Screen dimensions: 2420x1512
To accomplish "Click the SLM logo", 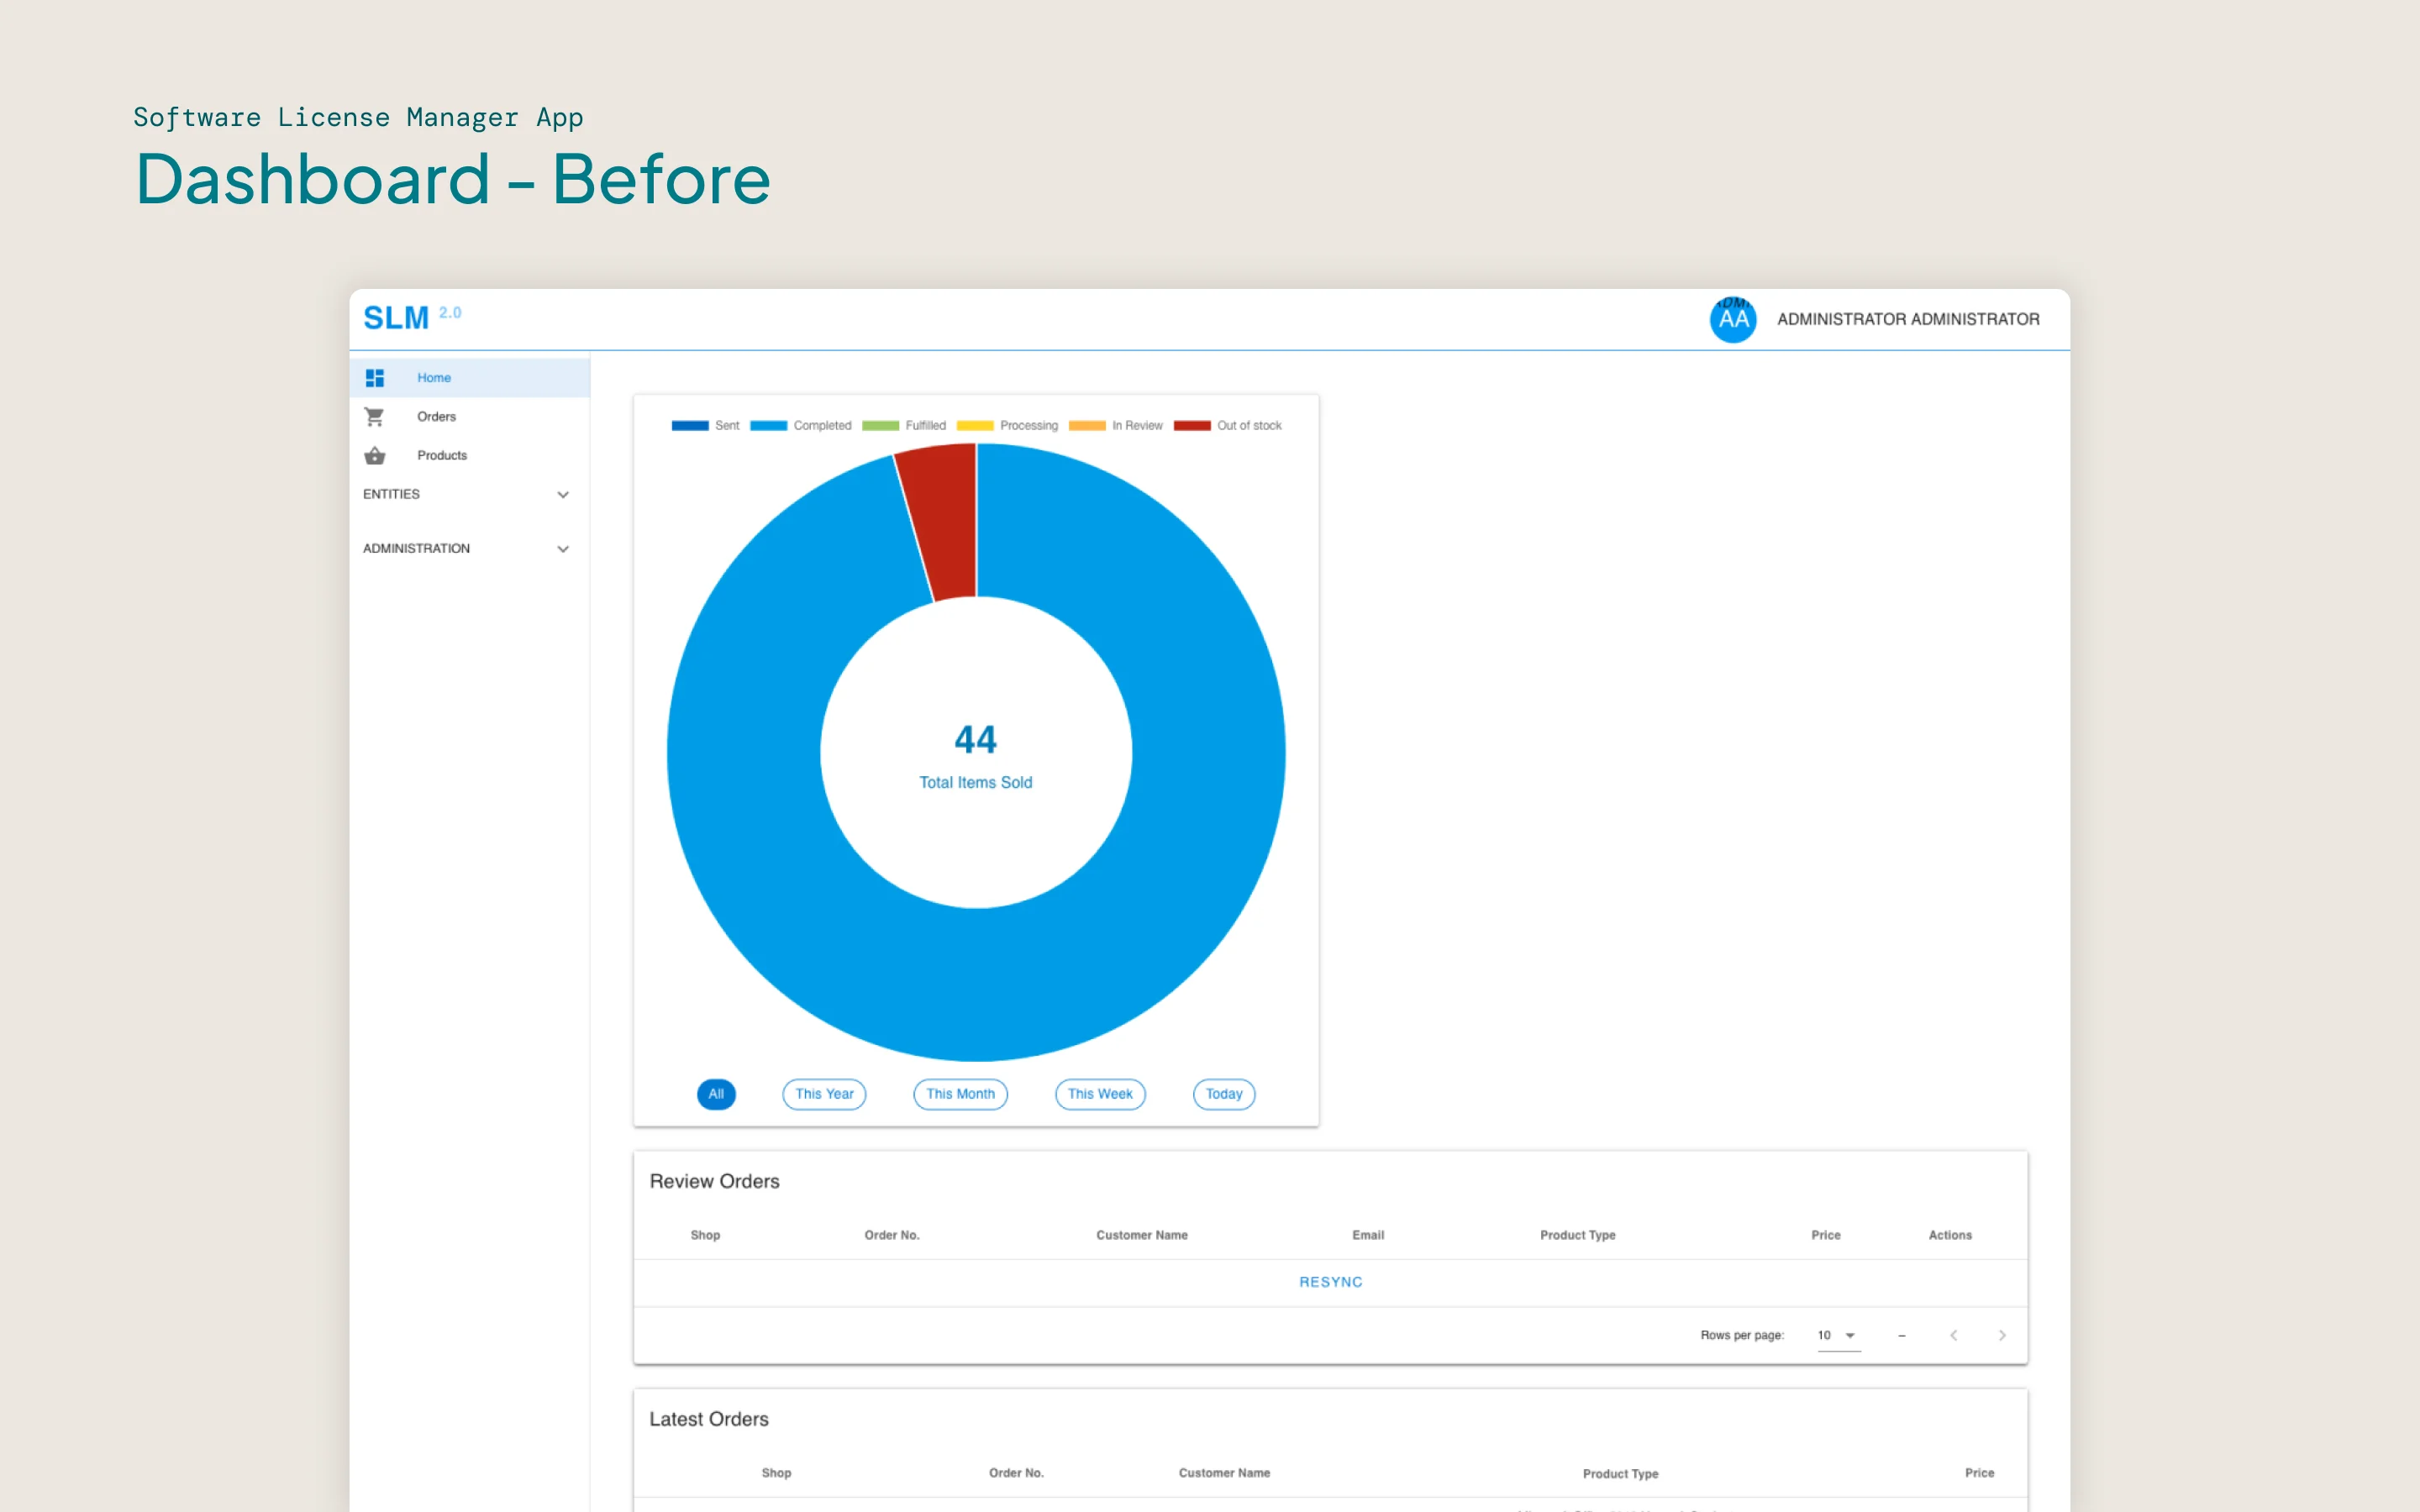I will 396,318.
